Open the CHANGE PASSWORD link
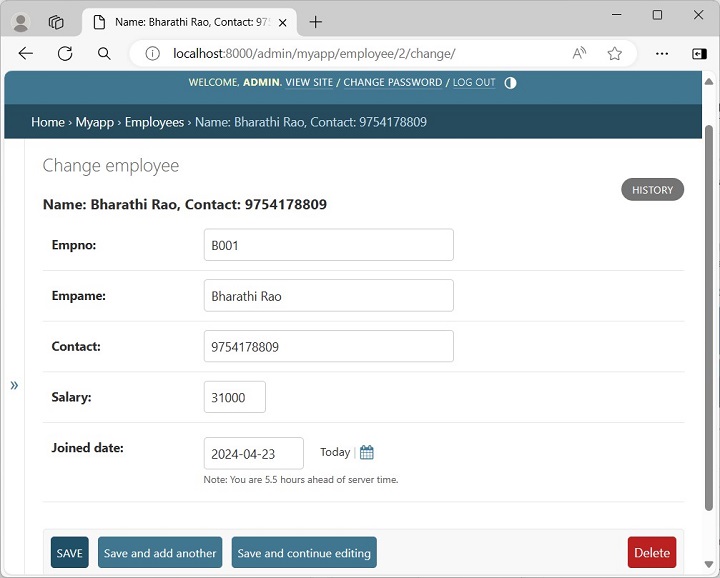The image size is (720, 578). click(x=393, y=83)
